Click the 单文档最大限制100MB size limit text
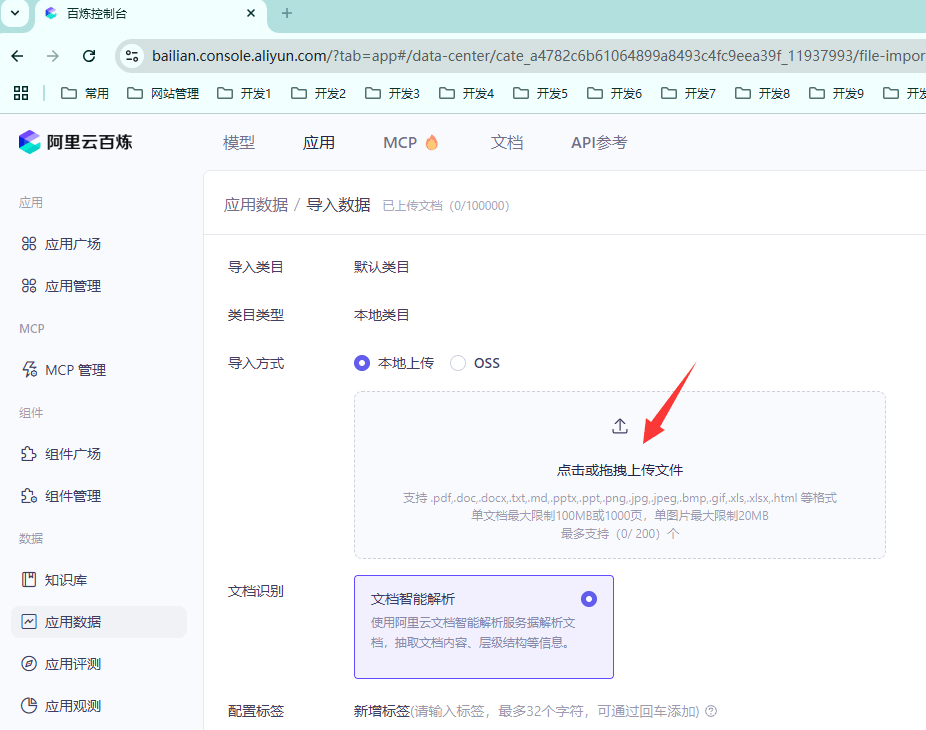The width and height of the screenshot is (926, 730). tap(619, 516)
